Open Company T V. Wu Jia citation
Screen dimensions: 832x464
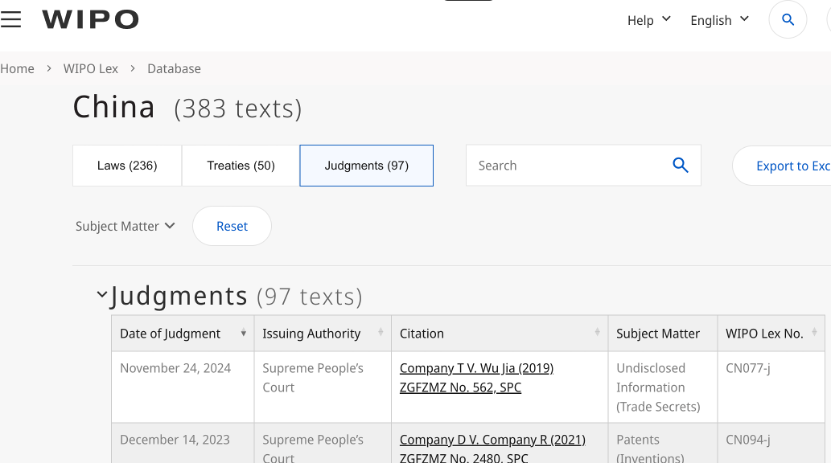(x=476, y=368)
